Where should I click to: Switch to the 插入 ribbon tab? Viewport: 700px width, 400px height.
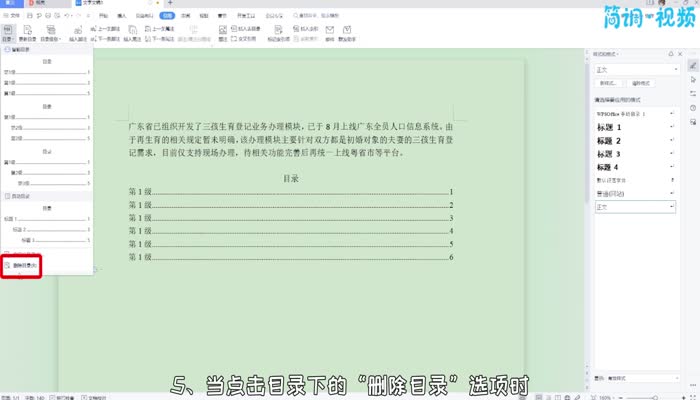click(x=121, y=17)
